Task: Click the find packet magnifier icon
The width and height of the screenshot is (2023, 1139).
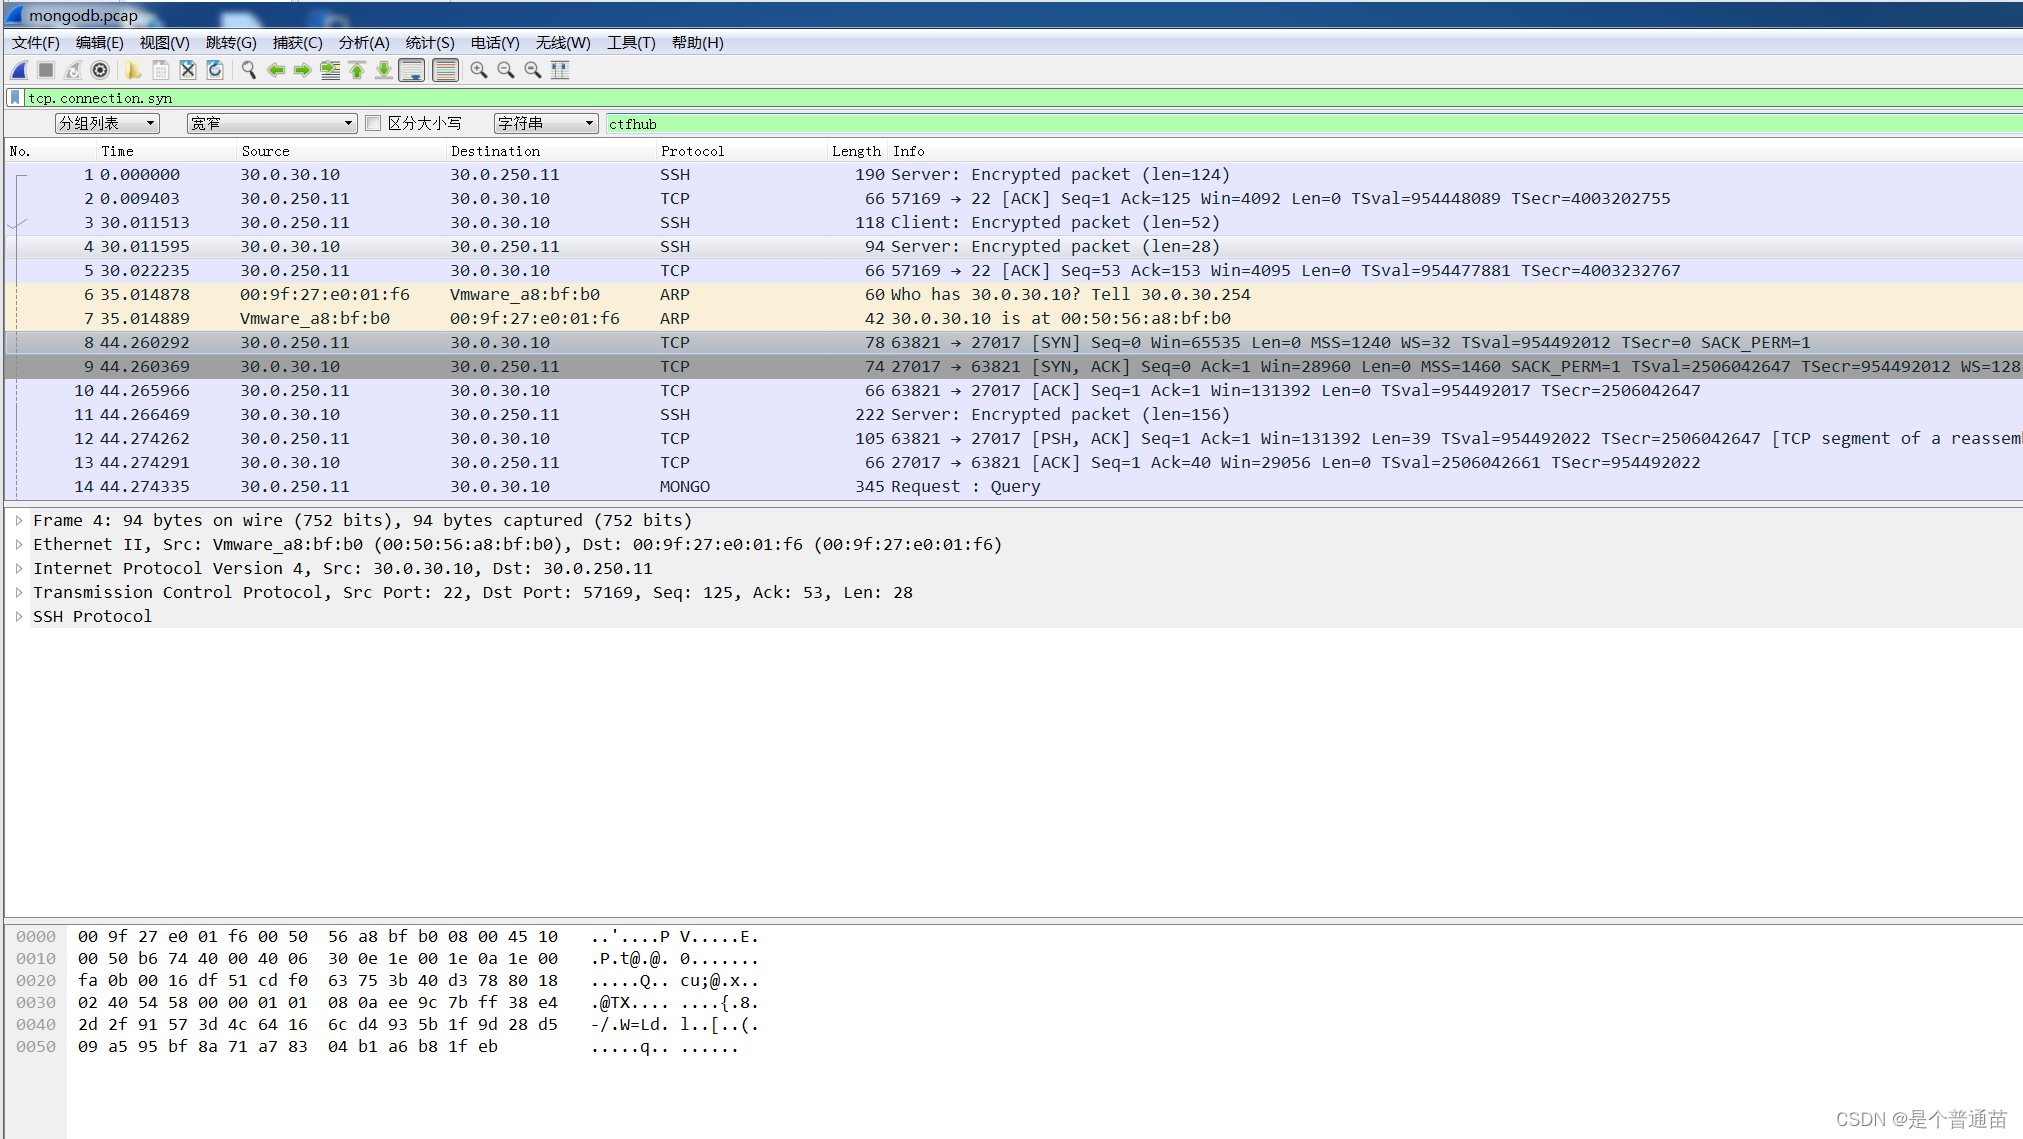Action: [248, 70]
